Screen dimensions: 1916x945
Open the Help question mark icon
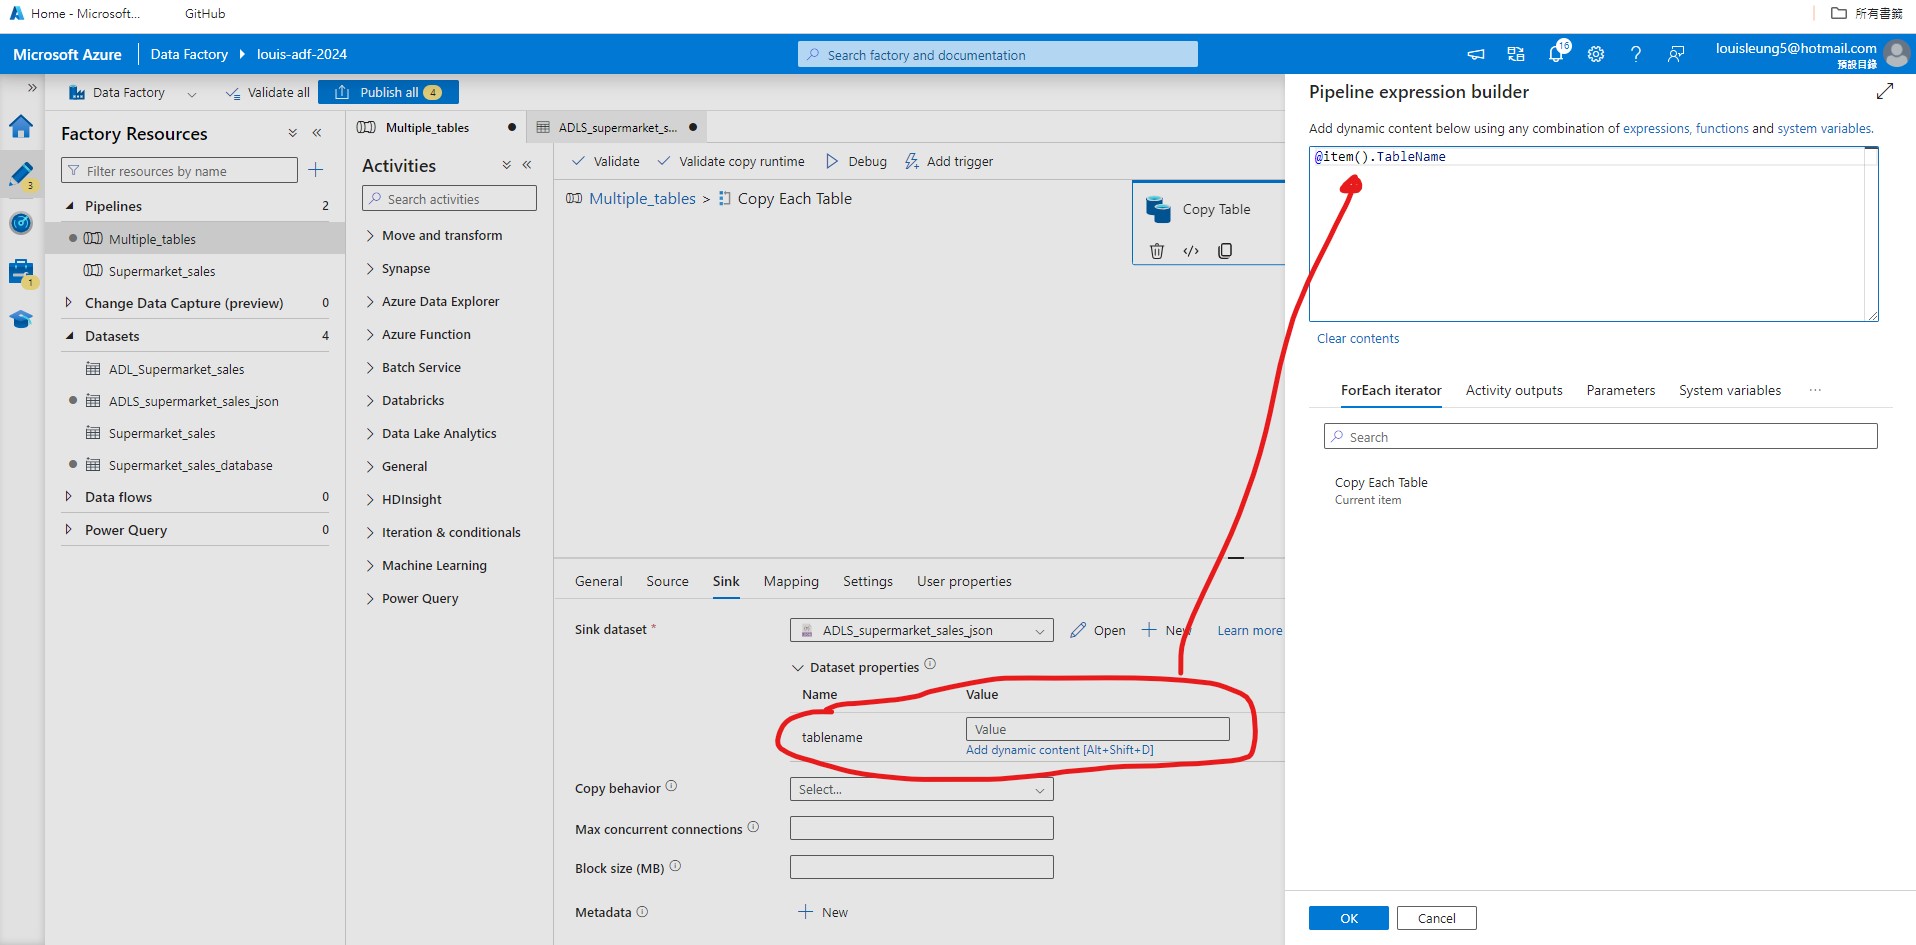tap(1635, 53)
